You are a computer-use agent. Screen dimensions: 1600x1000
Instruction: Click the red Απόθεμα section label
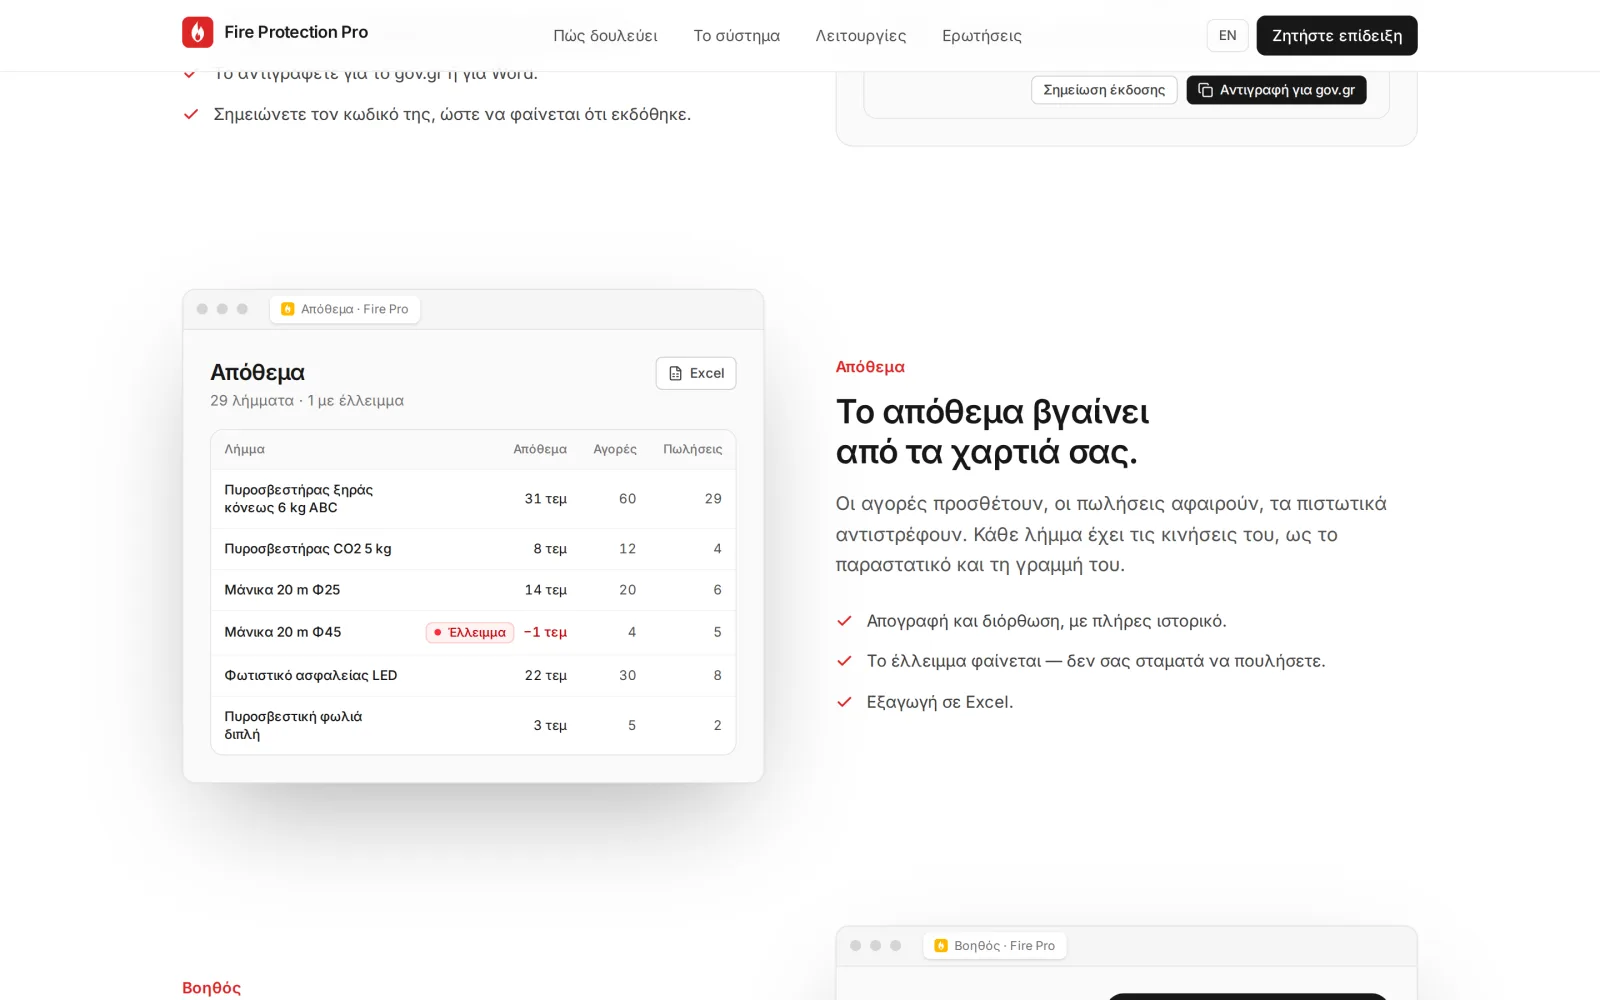(x=870, y=367)
